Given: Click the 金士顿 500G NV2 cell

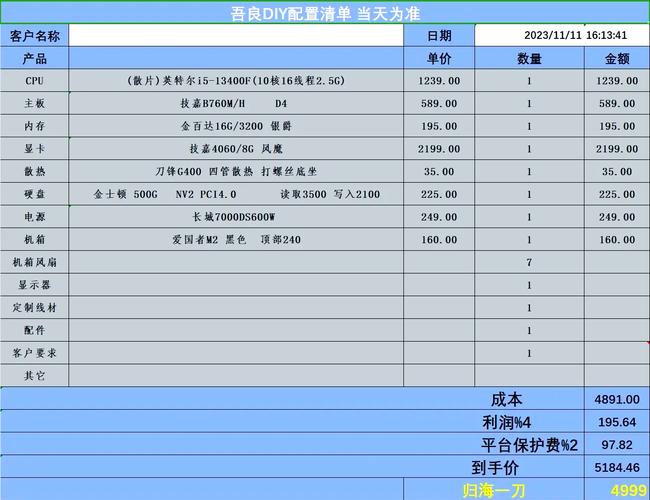Looking at the screenshot, I should point(236,194).
